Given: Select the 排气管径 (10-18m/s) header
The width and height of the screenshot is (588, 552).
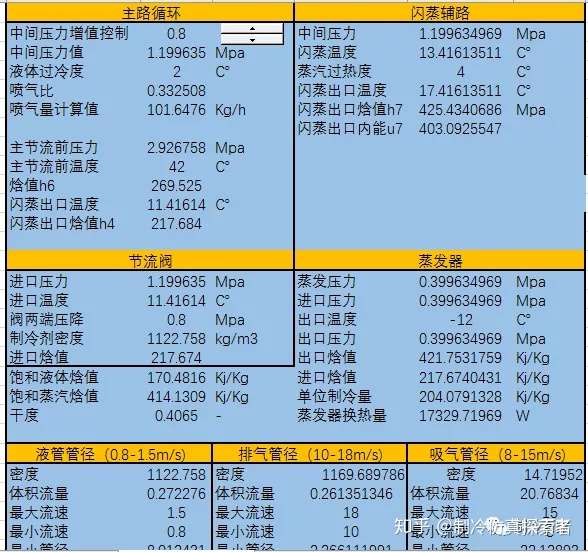Looking at the screenshot, I should click(x=310, y=454).
